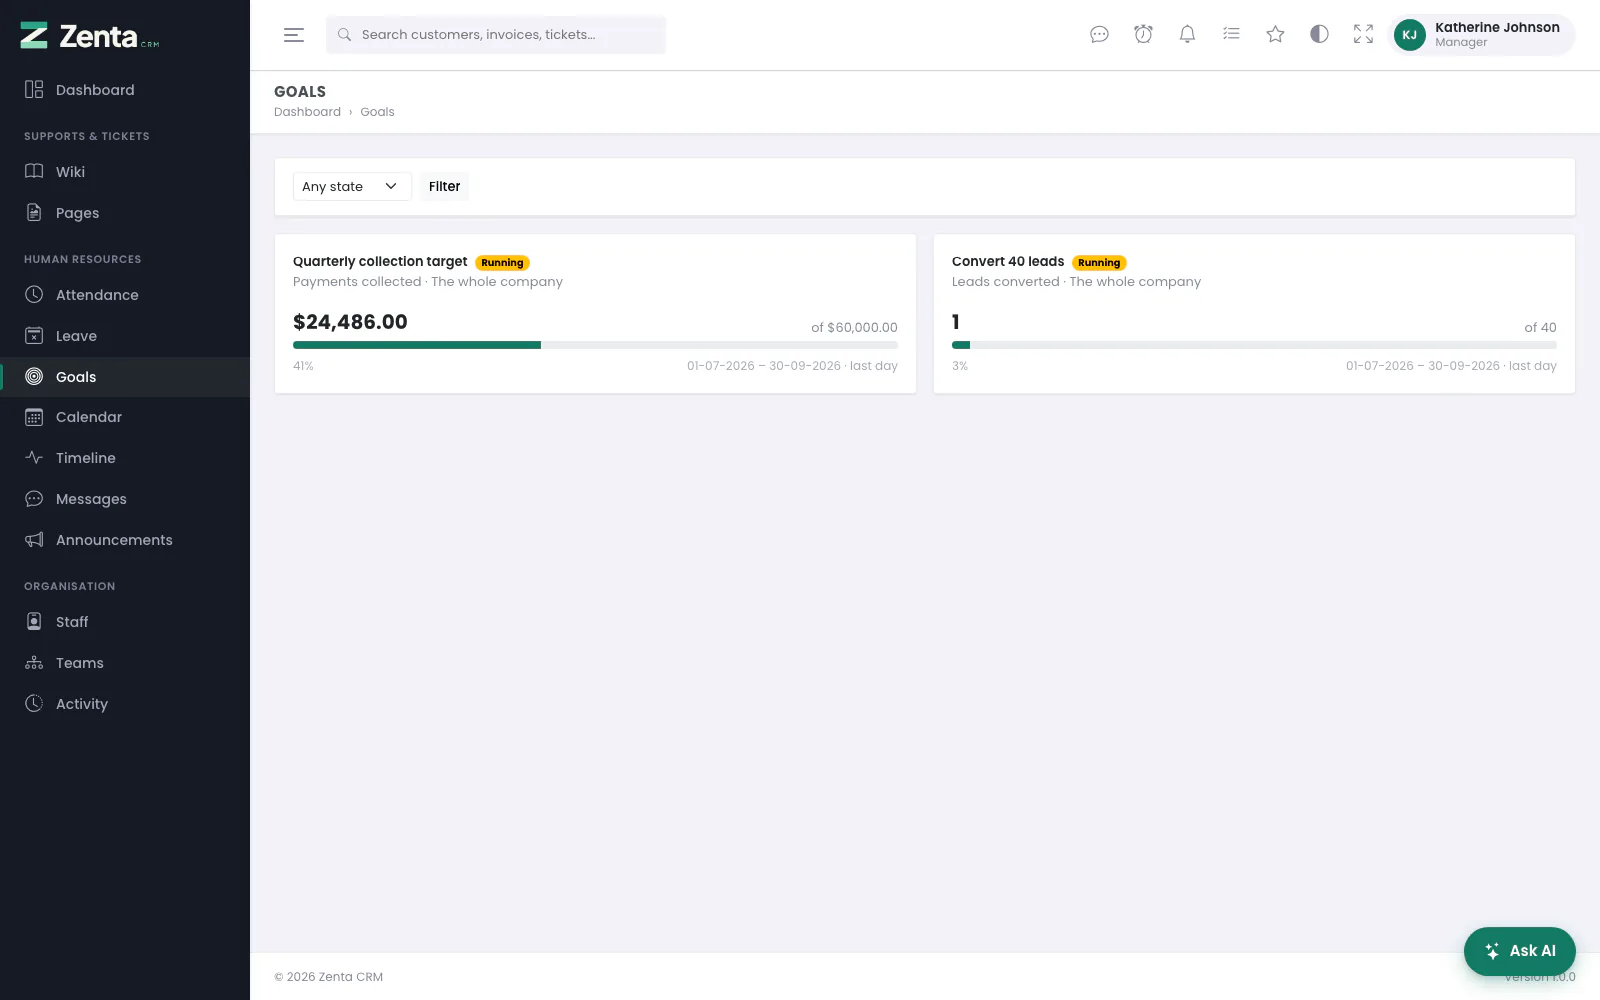1600x1000 pixels.
Task: Click the Dashboard icon in sidebar
Action: tap(34, 90)
